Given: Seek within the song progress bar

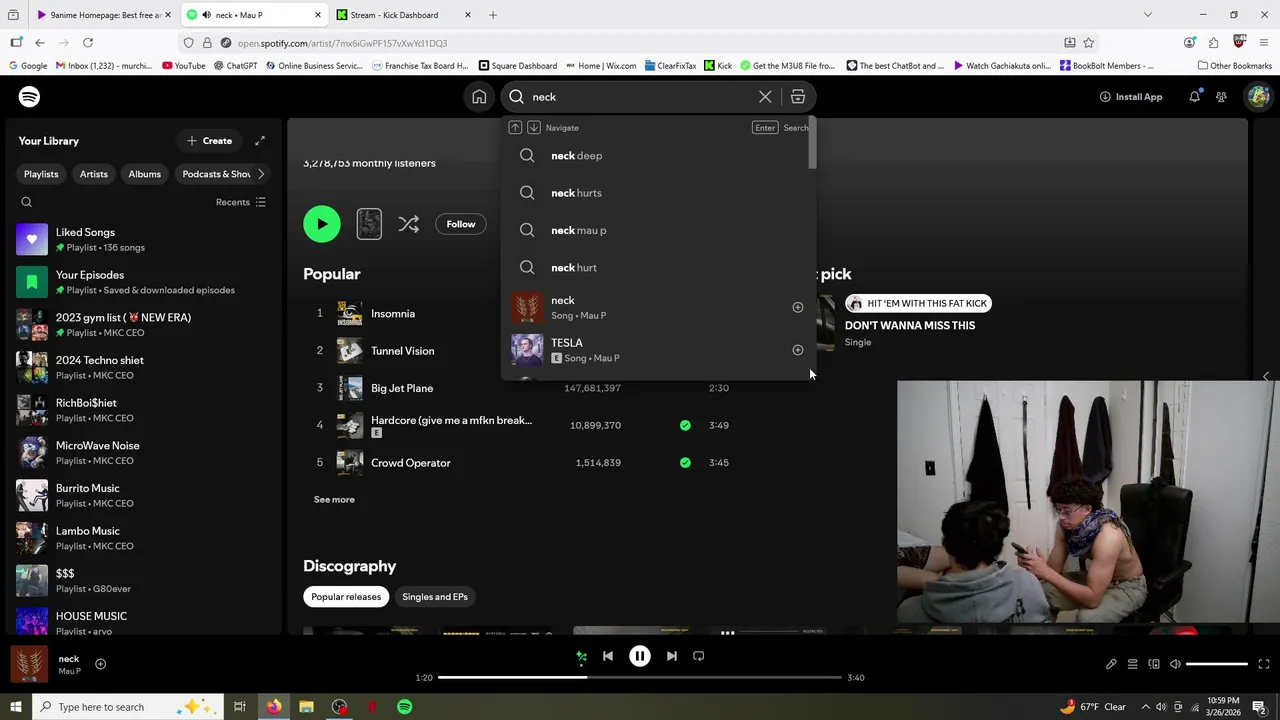Looking at the screenshot, I should point(640,678).
